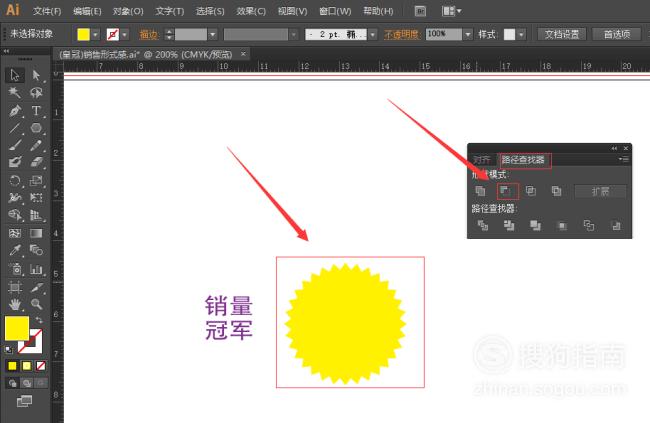Switch to the 路径查找器 tab
The height and width of the screenshot is (423, 650).
(x=523, y=160)
